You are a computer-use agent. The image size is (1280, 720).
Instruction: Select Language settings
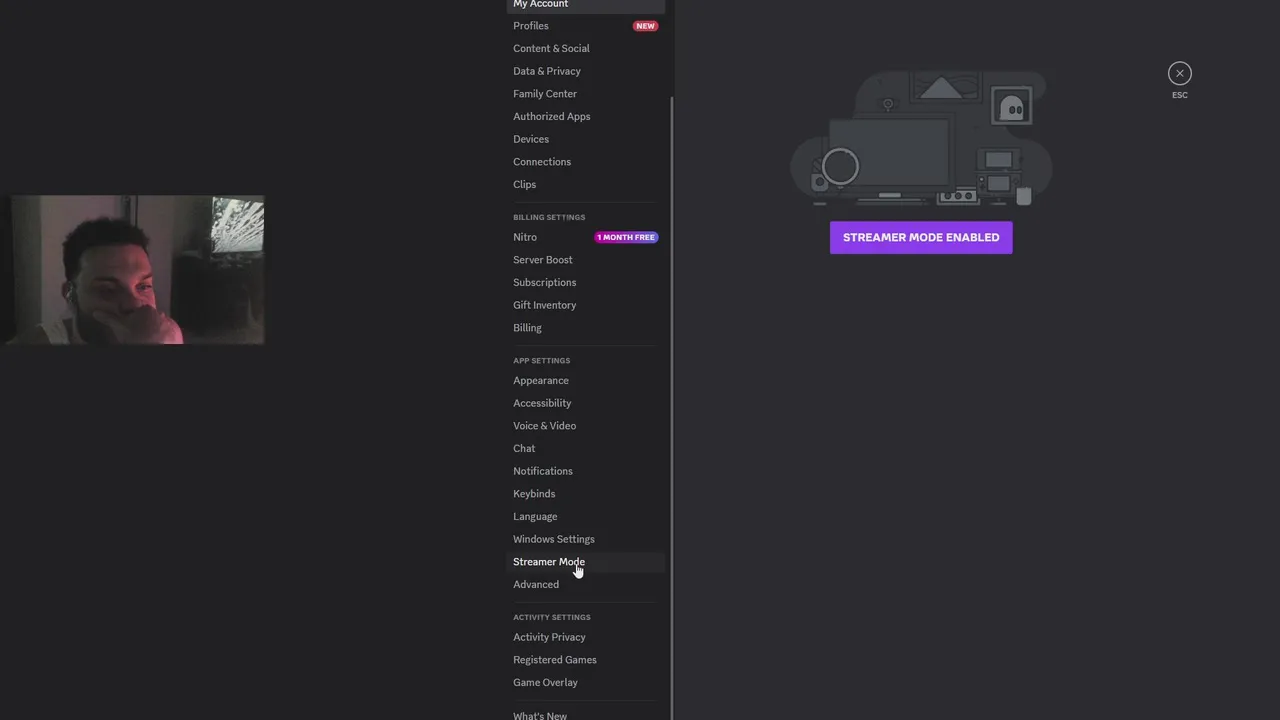tap(585, 516)
